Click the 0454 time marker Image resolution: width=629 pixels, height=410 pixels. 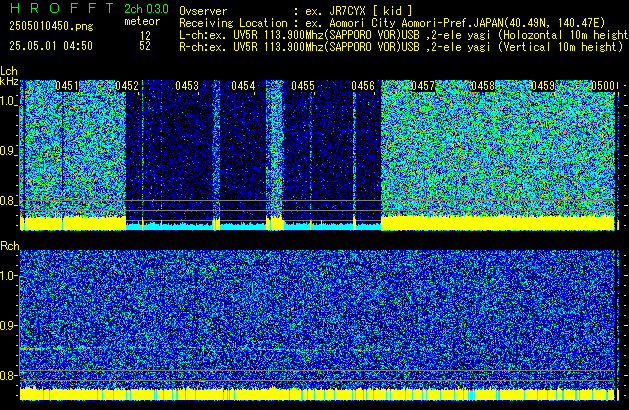243,86
